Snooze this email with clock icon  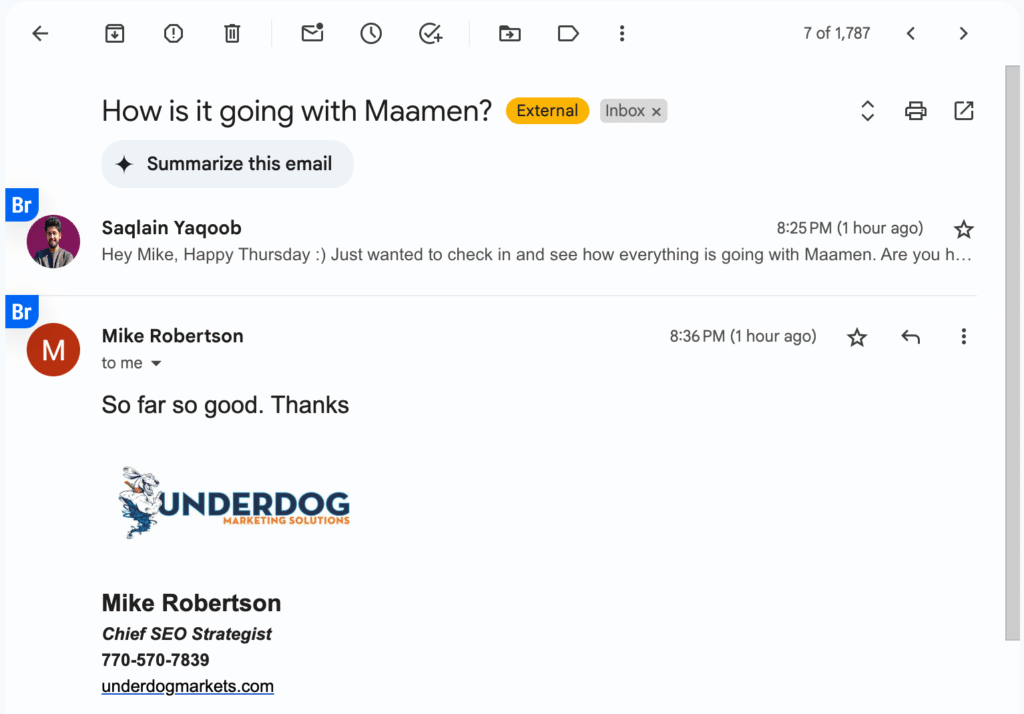371,33
